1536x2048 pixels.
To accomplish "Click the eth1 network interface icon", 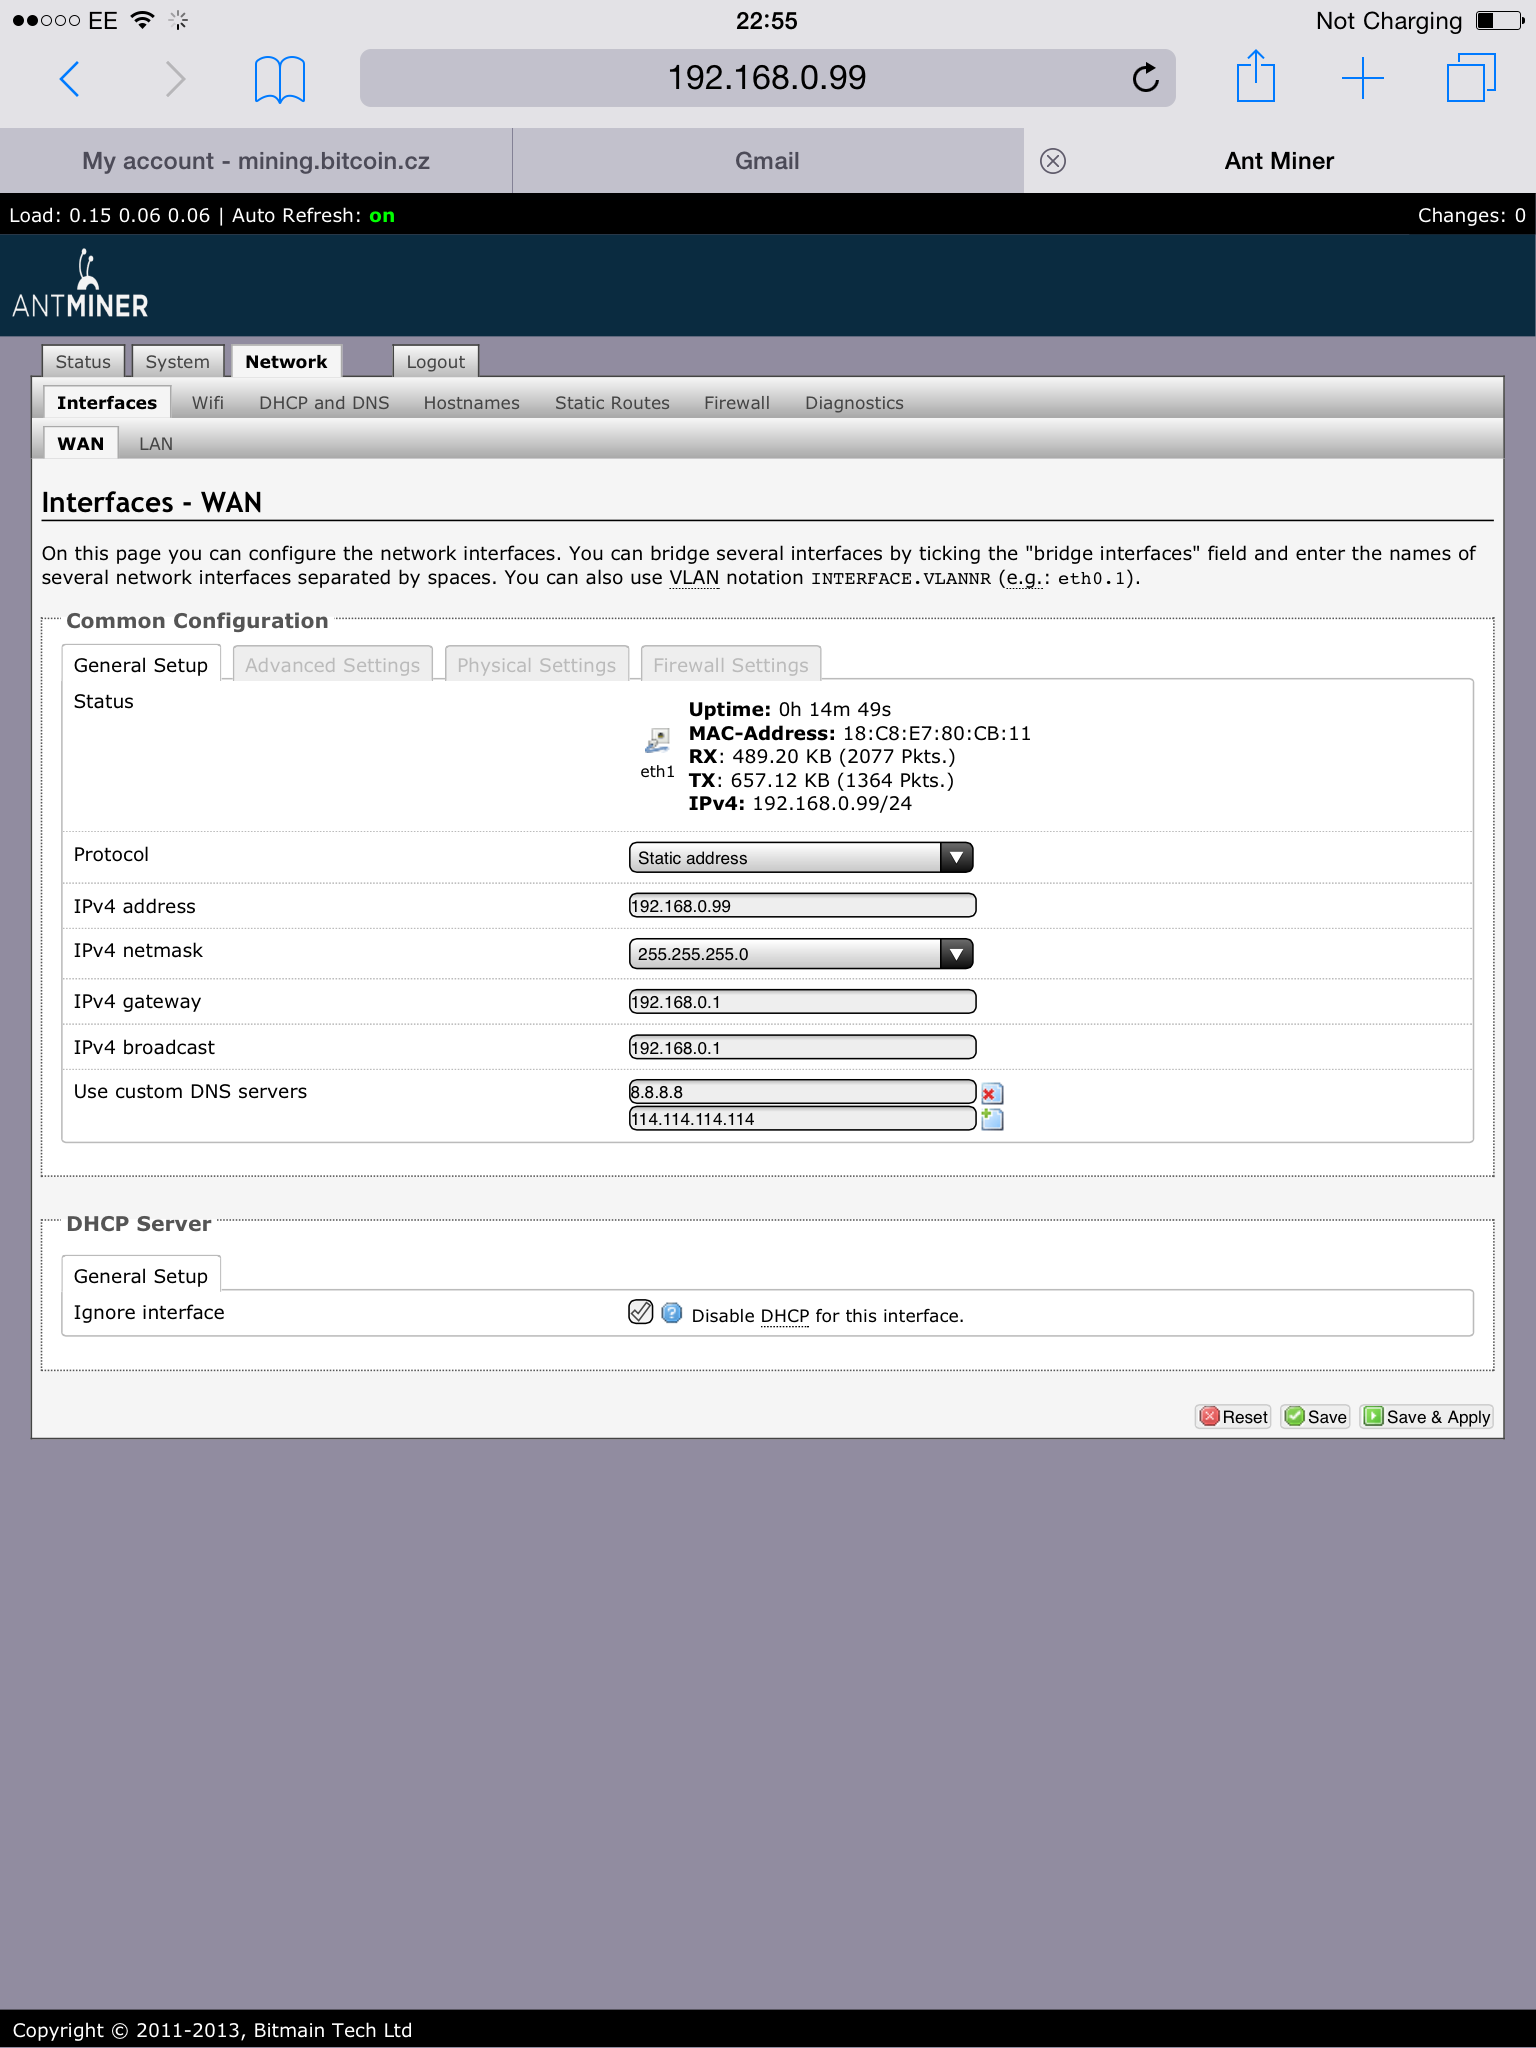I will [657, 741].
